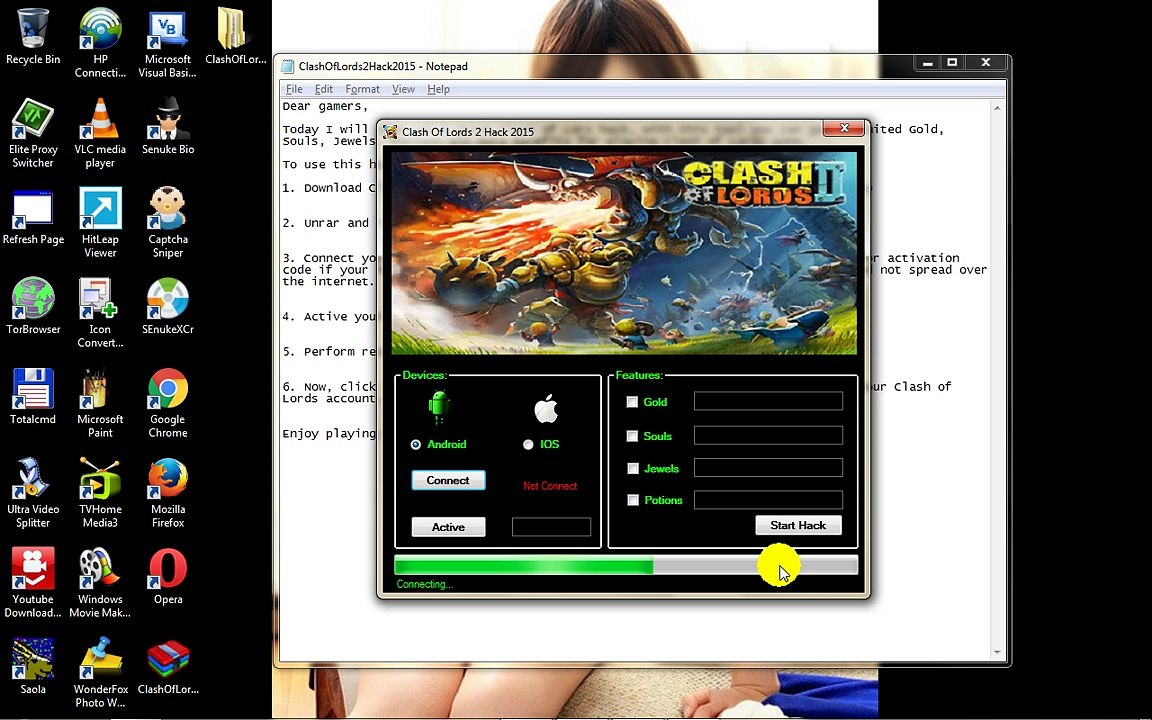The image size is (1152, 720).
Task: Open the Notepad View menu
Action: click(403, 89)
